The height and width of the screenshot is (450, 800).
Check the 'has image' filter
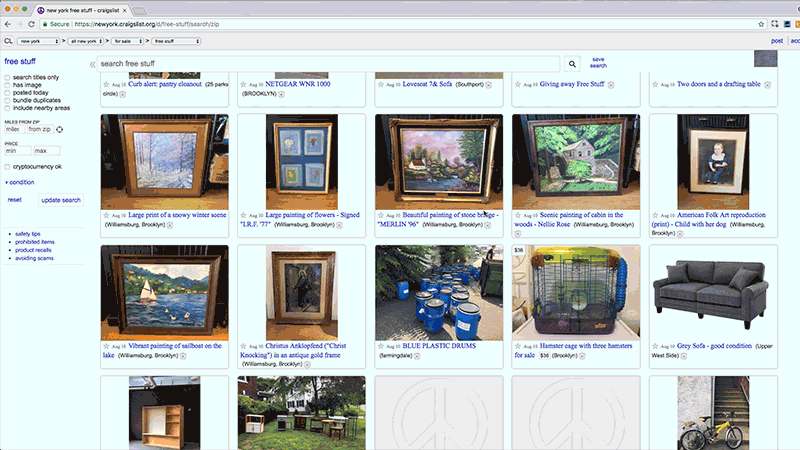coord(8,85)
